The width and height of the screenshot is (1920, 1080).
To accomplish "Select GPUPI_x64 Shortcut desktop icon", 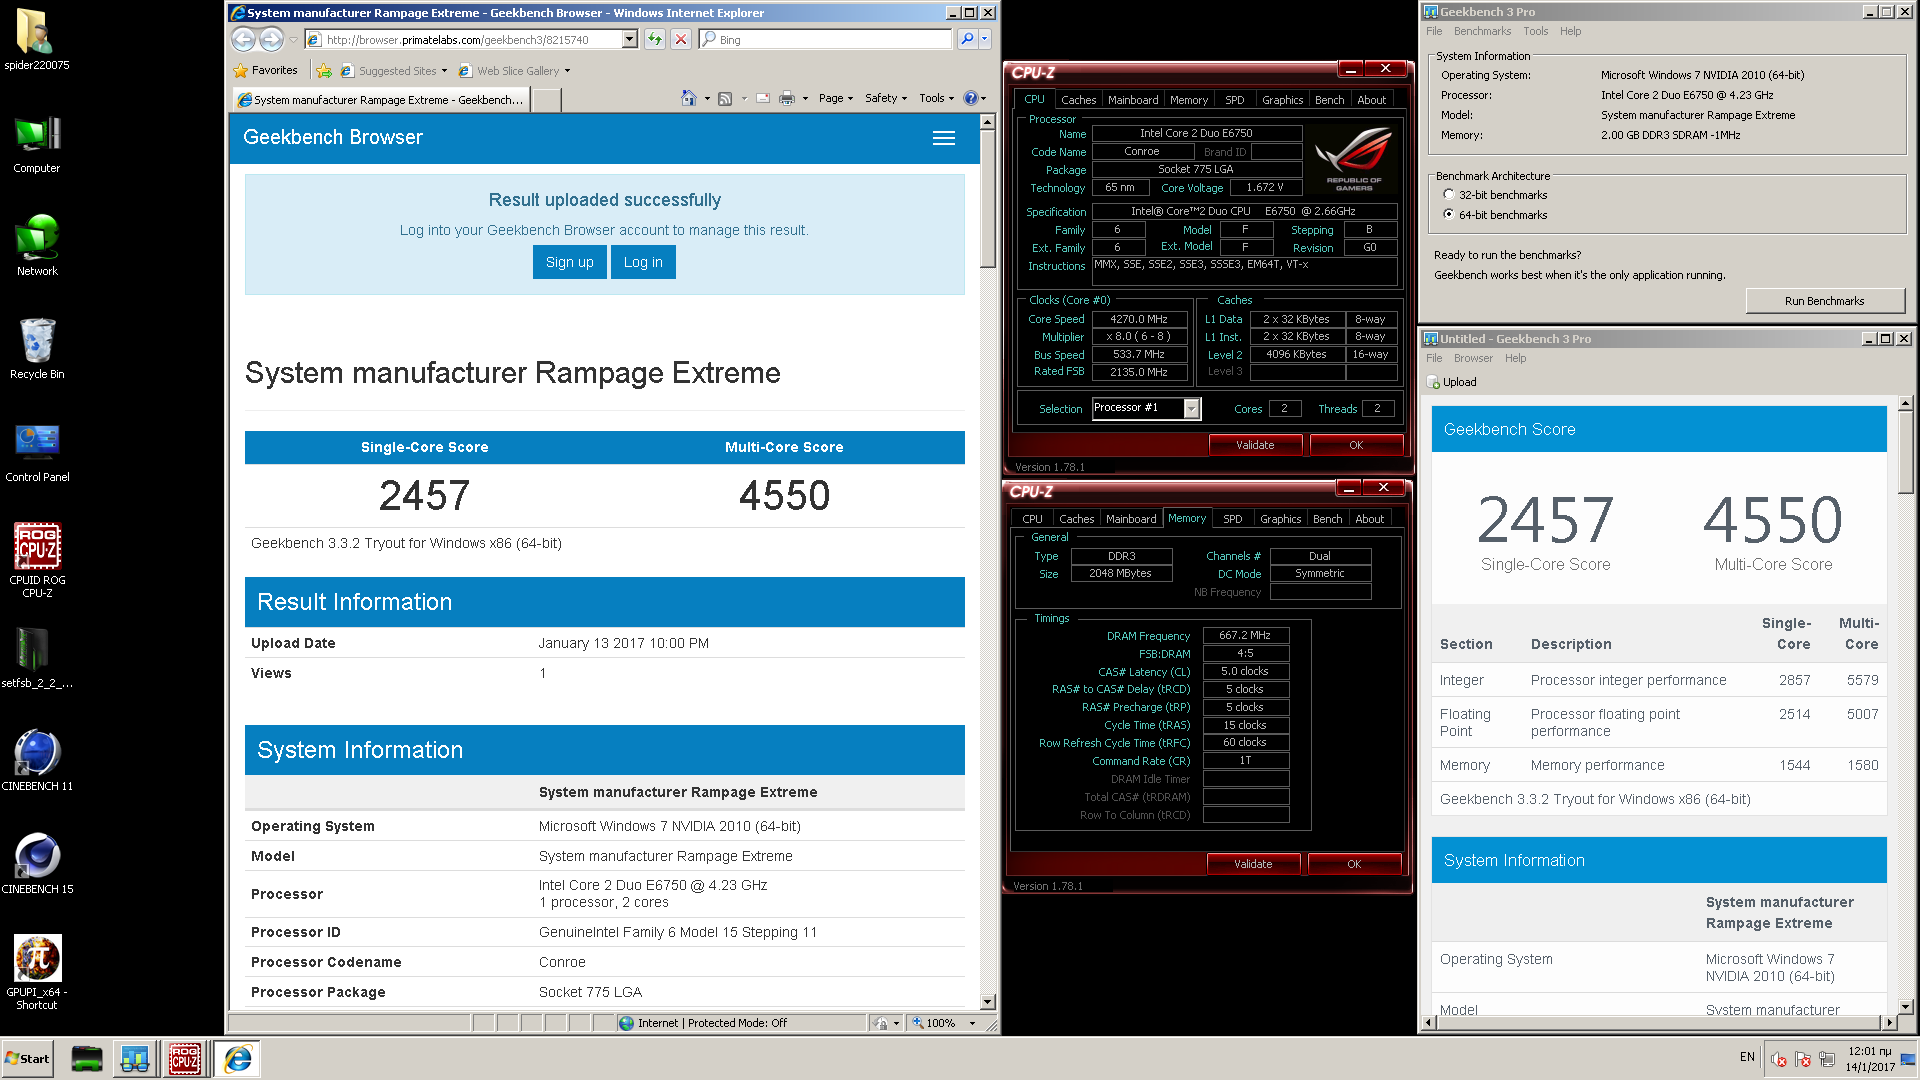I will coord(37,972).
